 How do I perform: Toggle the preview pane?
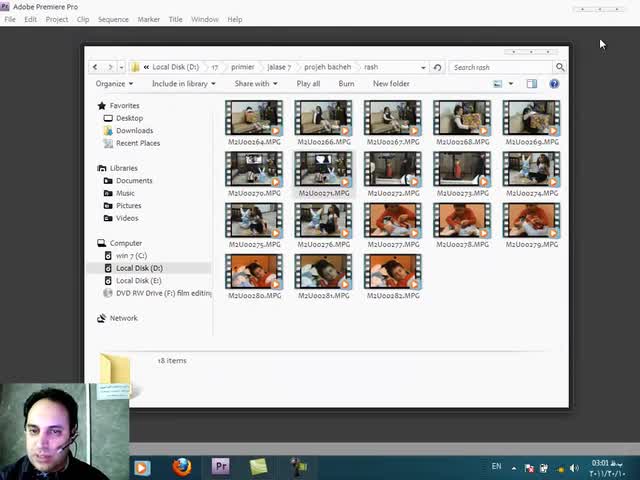click(531, 84)
